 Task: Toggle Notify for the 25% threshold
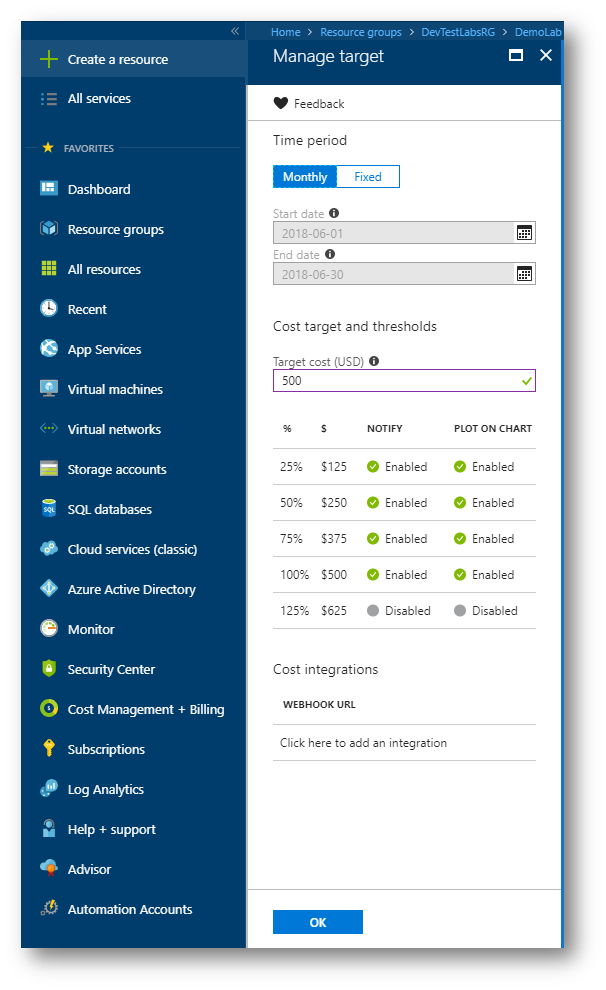[x=373, y=467]
